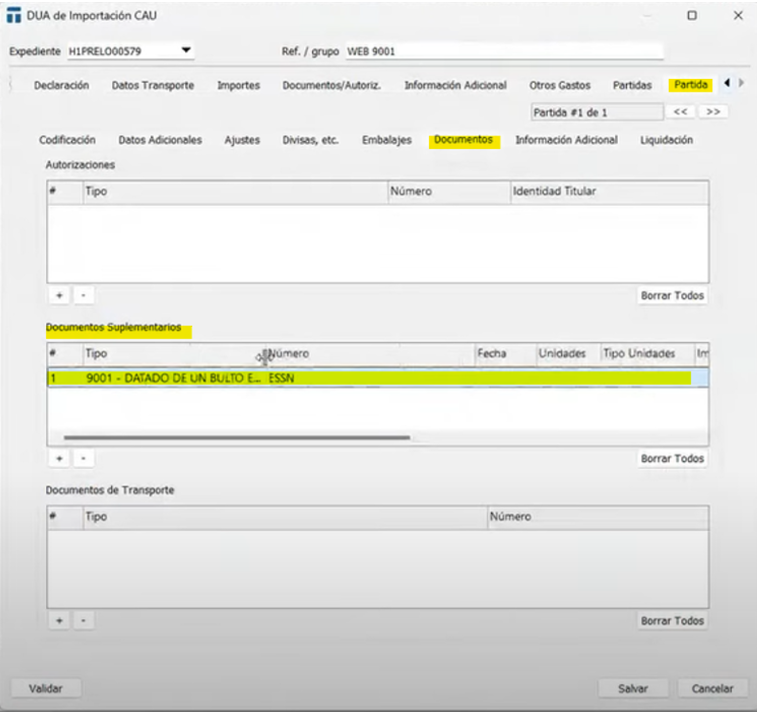Viewport: 757px width, 712px height.
Task: Remove a row from Documentos Suplementarios
Action: [82, 458]
